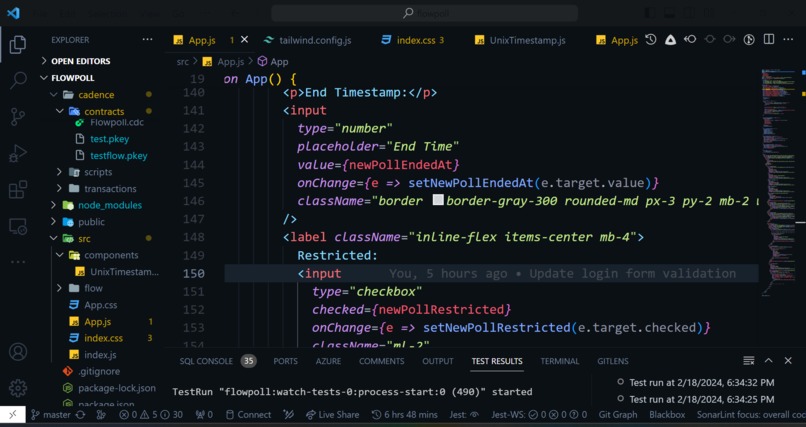Open the Accounts menu

tap(18, 352)
